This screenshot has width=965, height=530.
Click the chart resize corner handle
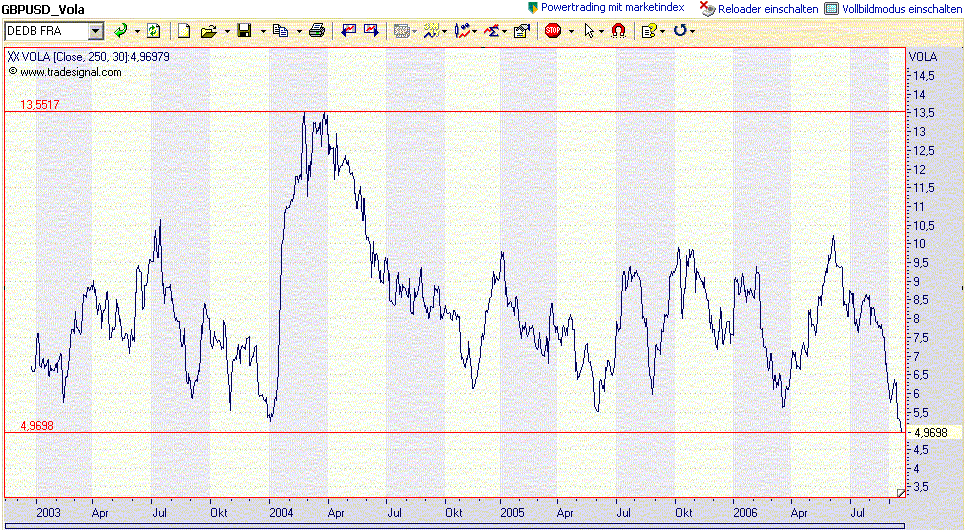tap(900, 493)
